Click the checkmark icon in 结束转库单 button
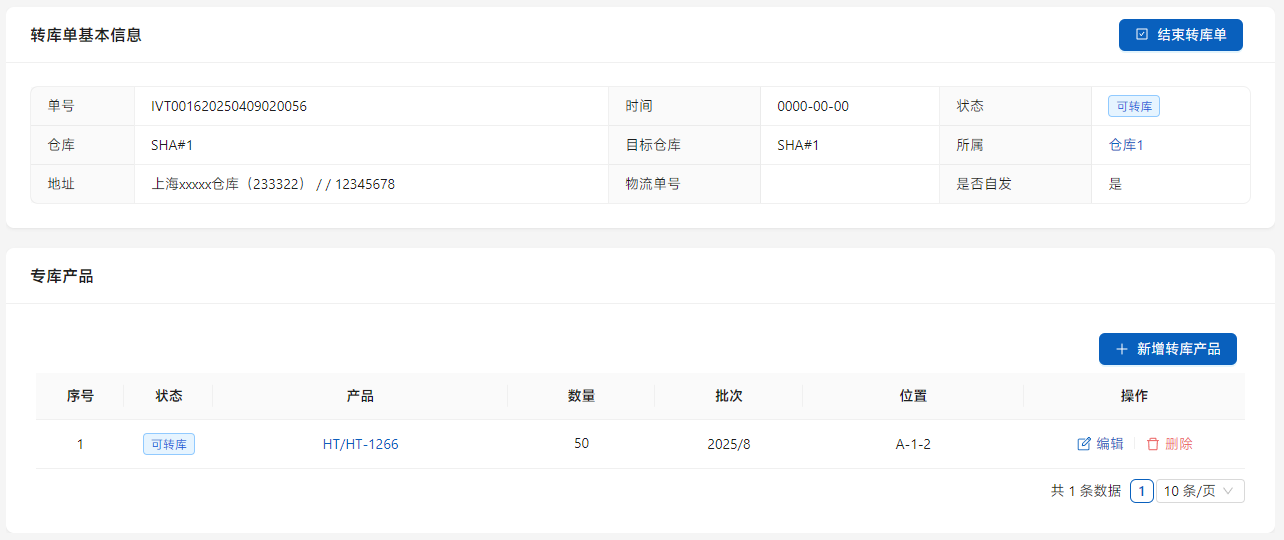This screenshot has height=540, width=1284. [1142, 34]
